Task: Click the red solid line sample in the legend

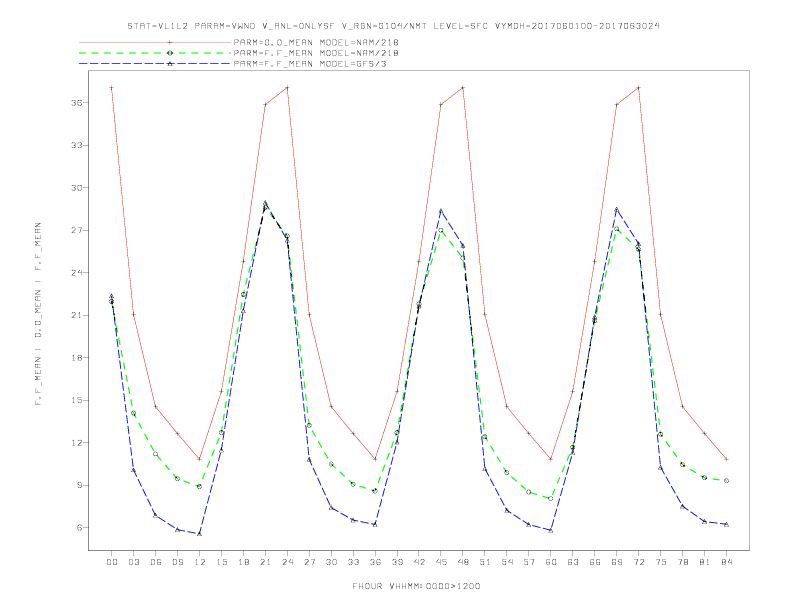Action: (x=155, y=42)
